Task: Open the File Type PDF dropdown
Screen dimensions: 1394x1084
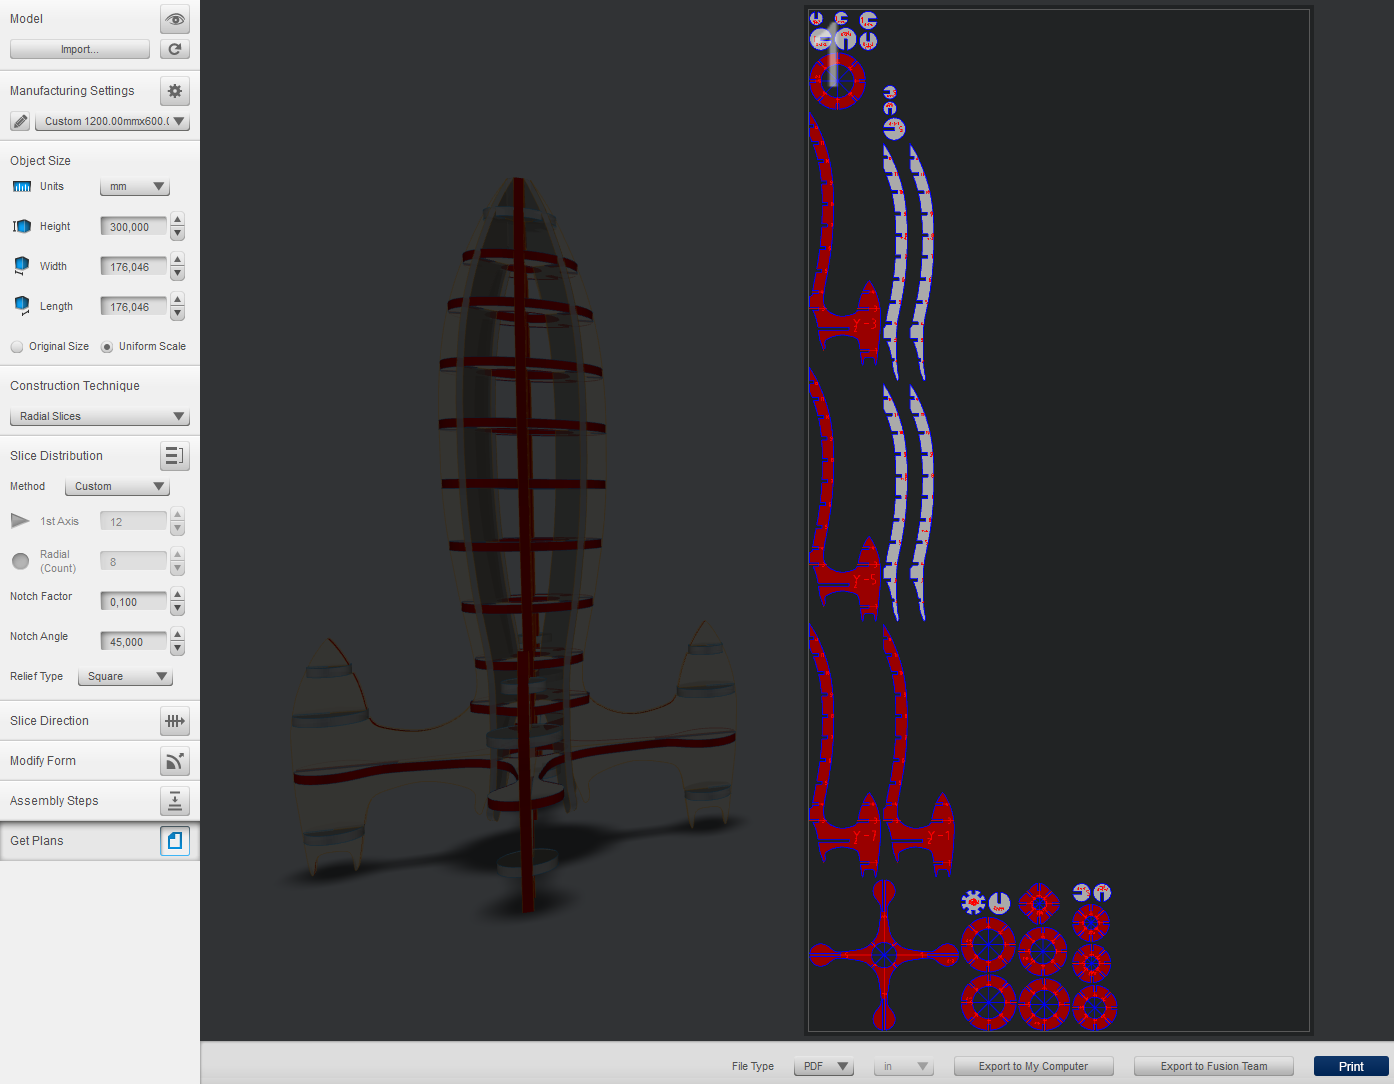Action: coord(824,1066)
